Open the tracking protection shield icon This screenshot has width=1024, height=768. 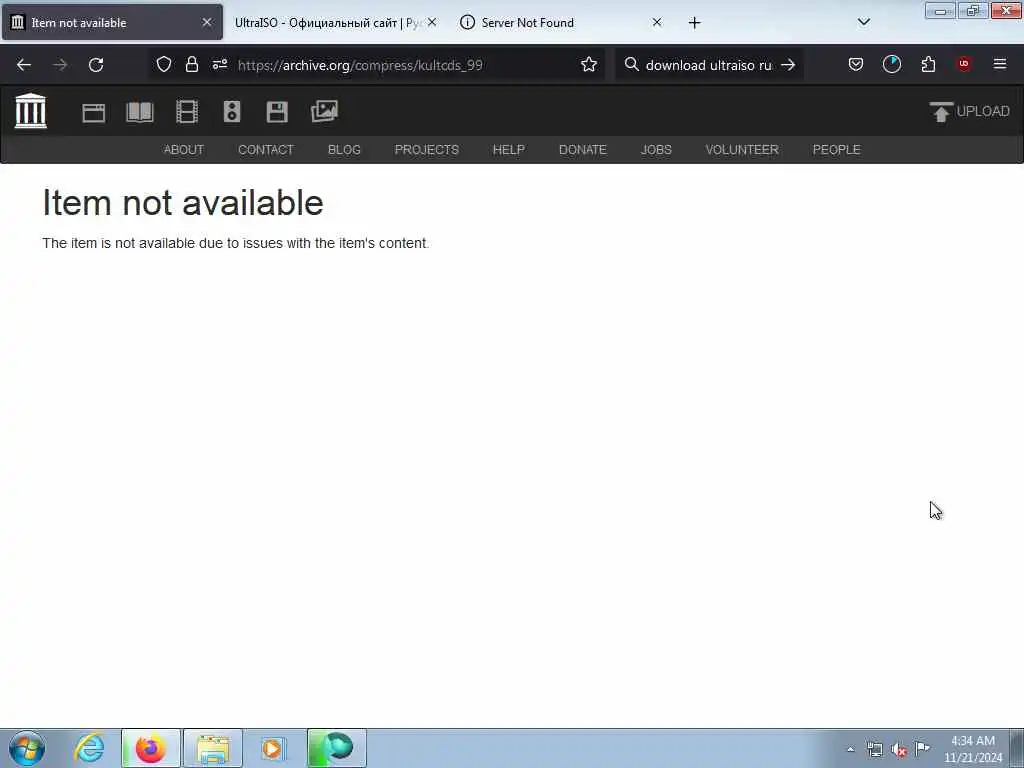(164, 64)
